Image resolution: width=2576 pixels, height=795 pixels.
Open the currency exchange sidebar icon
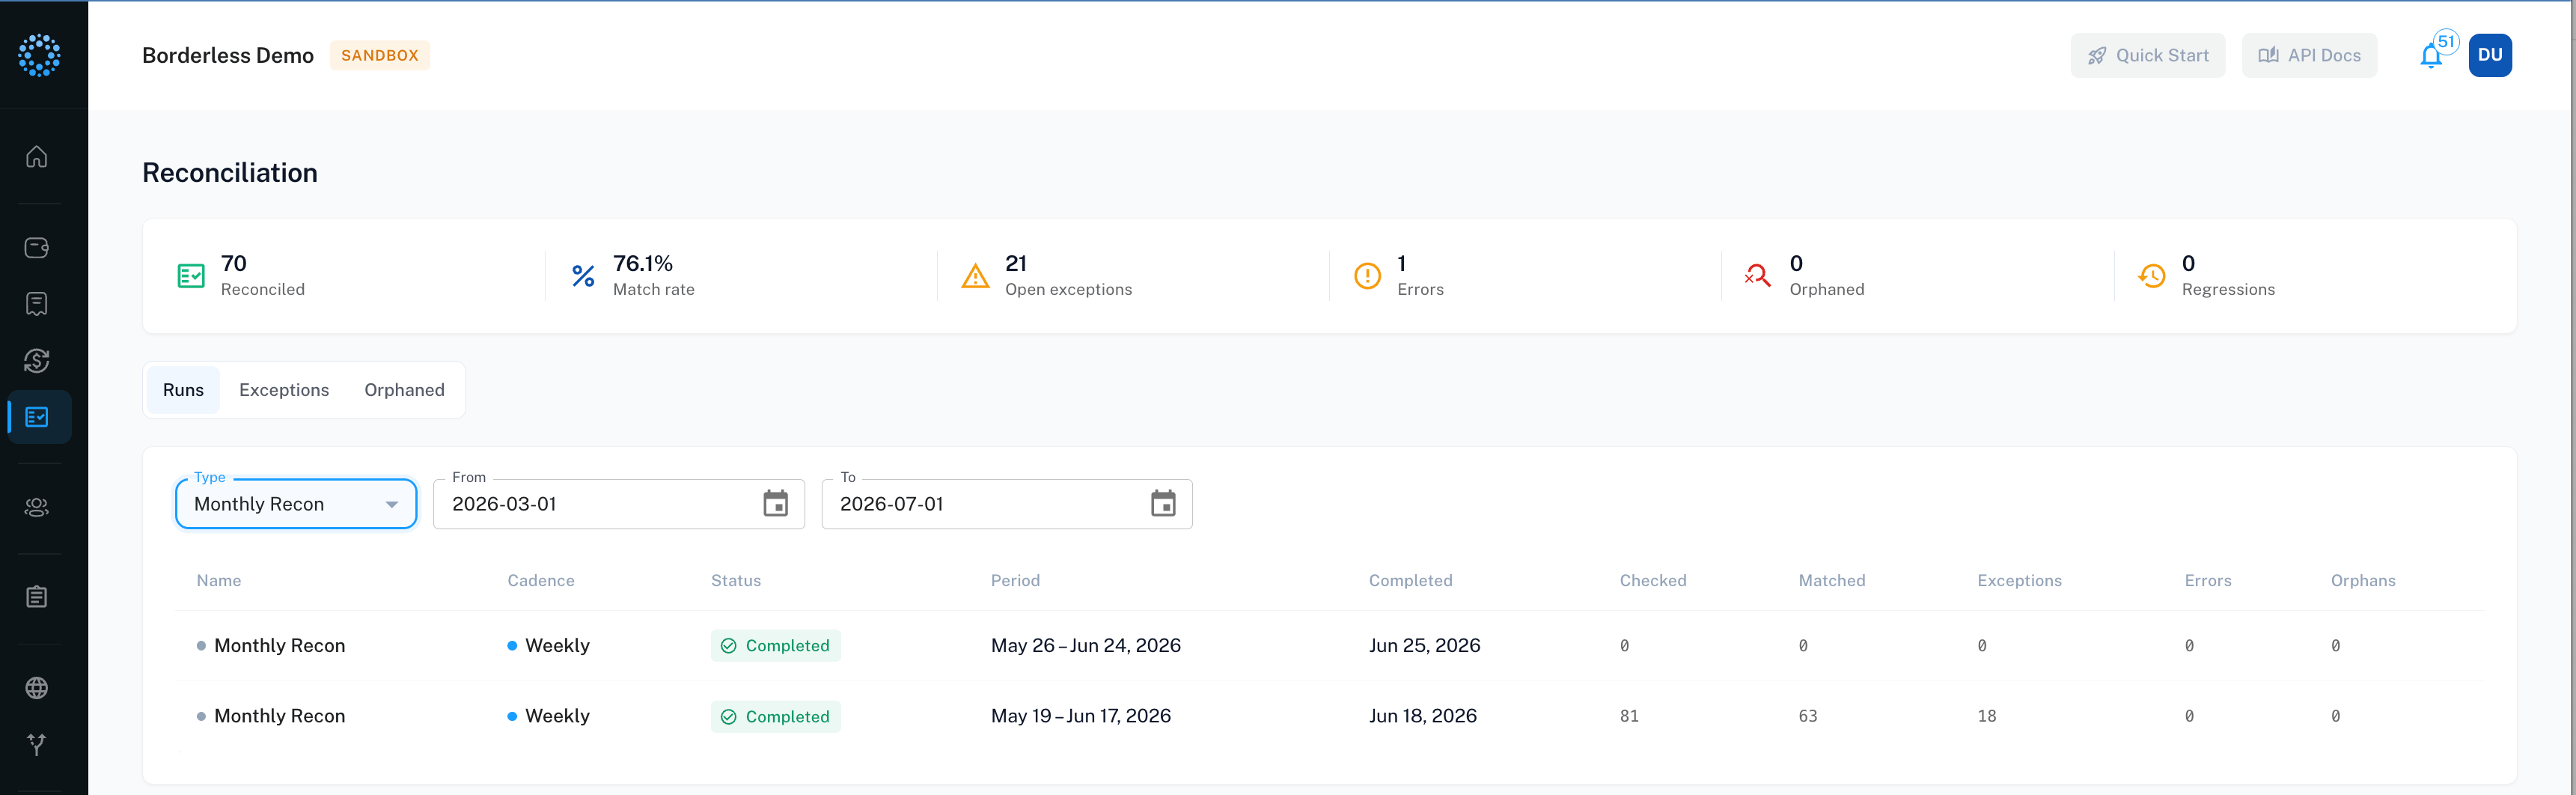click(x=37, y=361)
